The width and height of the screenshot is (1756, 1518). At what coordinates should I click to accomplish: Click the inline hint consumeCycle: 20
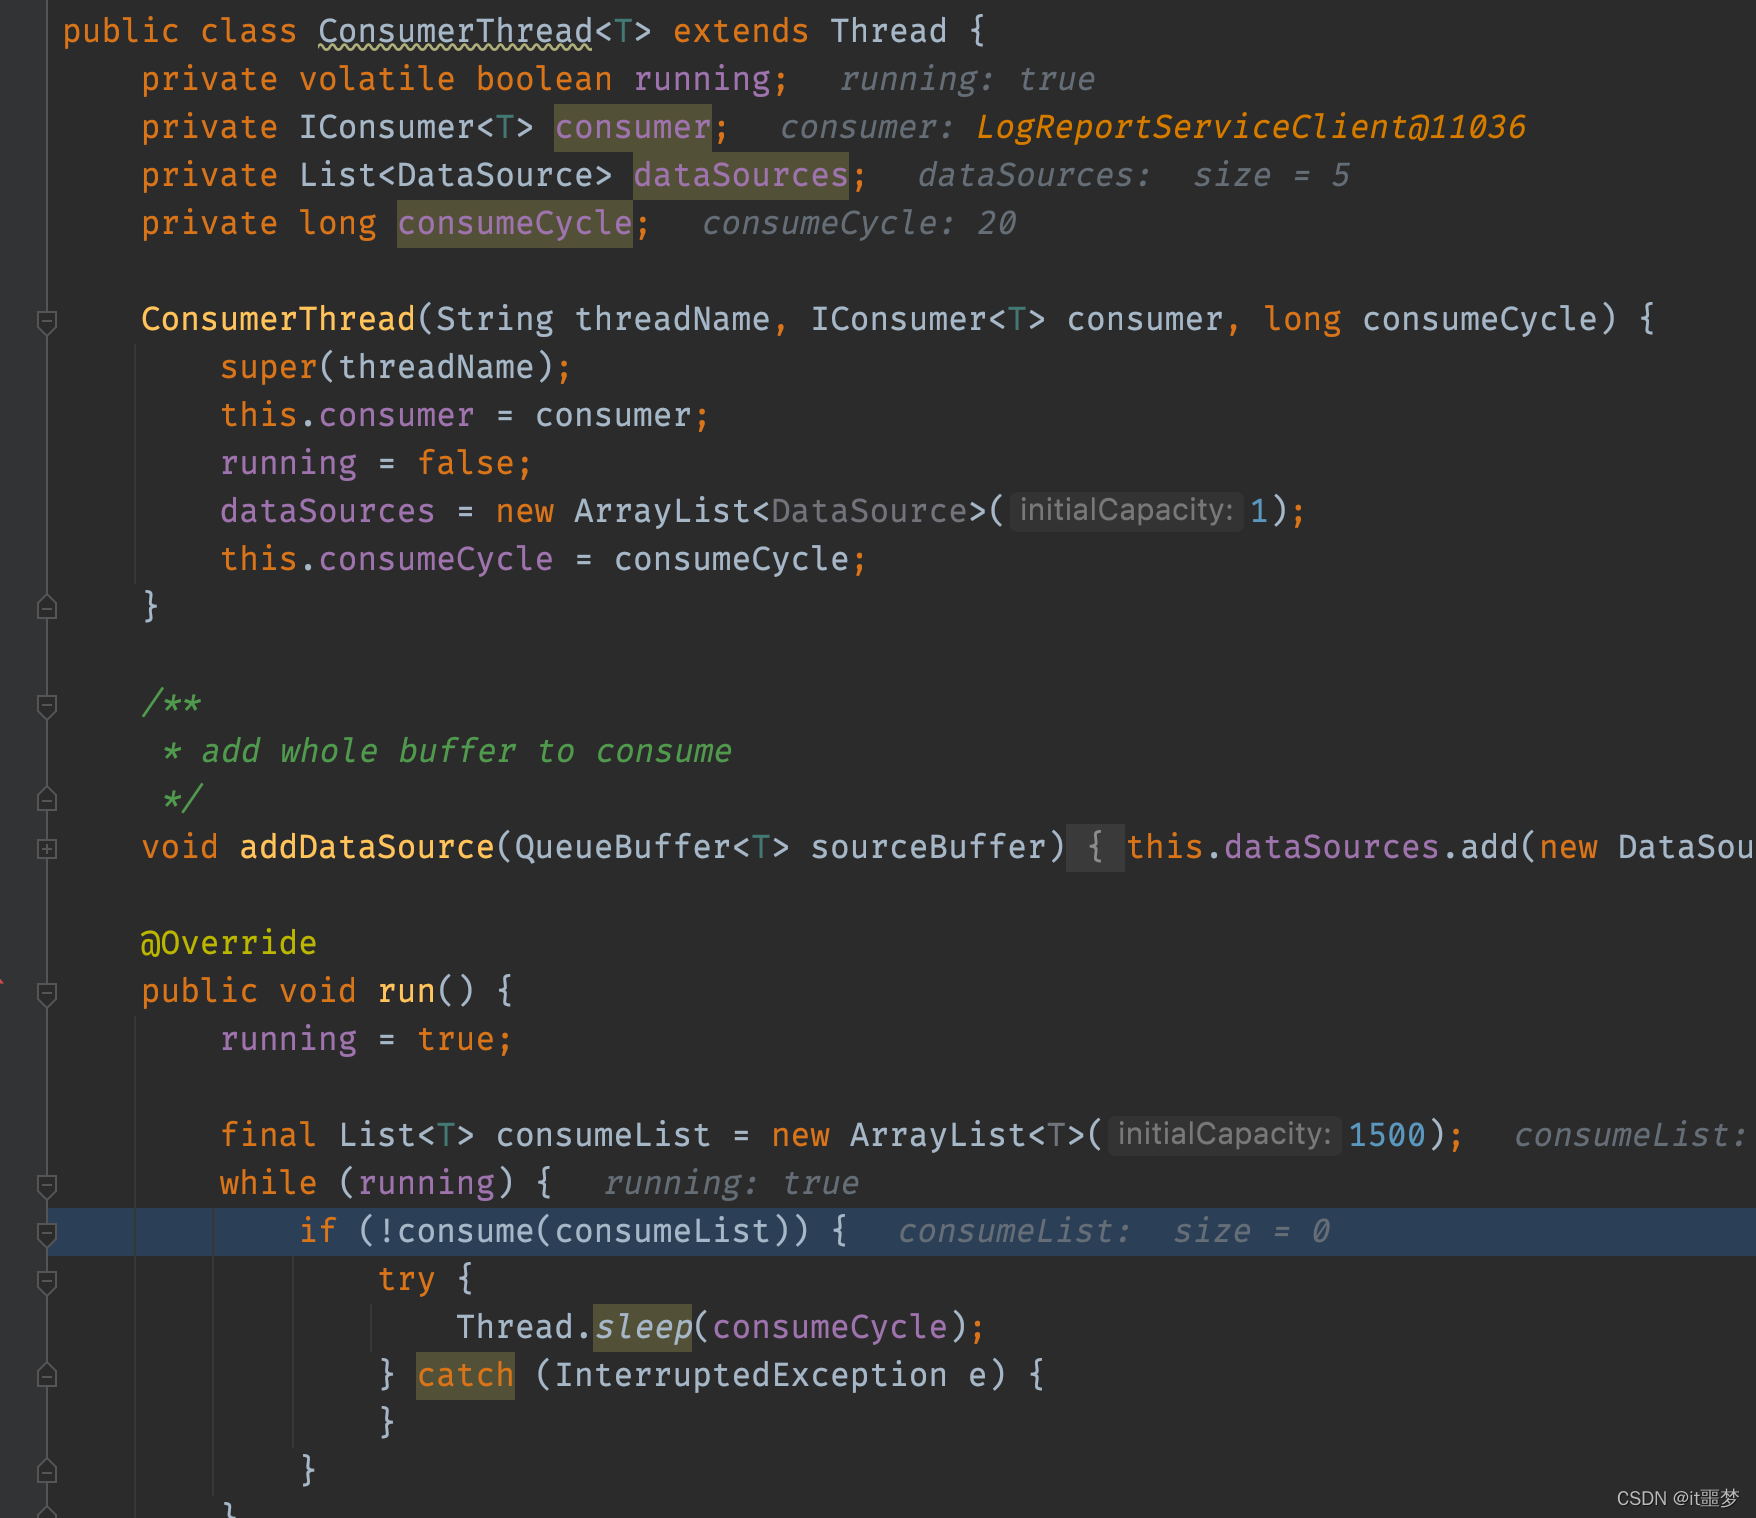tap(859, 223)
